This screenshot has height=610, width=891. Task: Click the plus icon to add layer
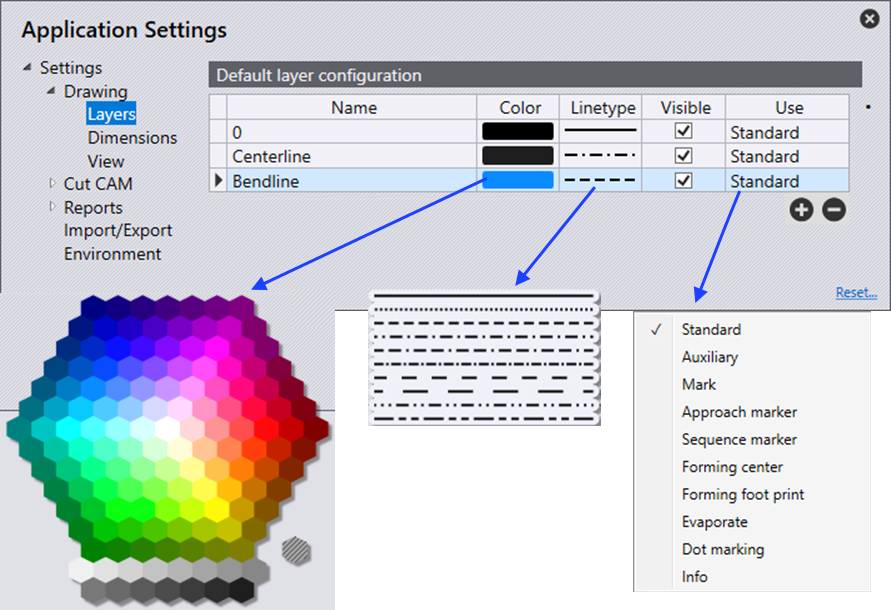[x=801, y=210]
